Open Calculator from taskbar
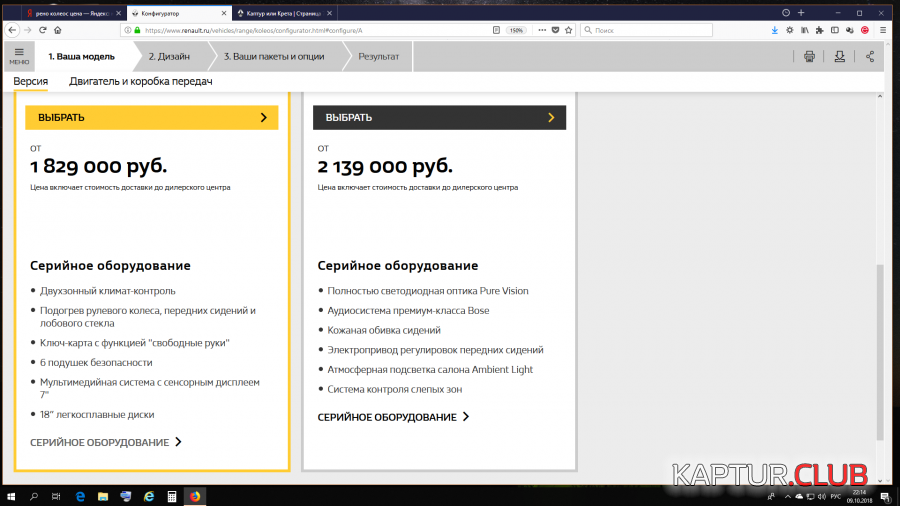This screenshot has width=900, height=506. pyautogui.click(x=172, y=496)
